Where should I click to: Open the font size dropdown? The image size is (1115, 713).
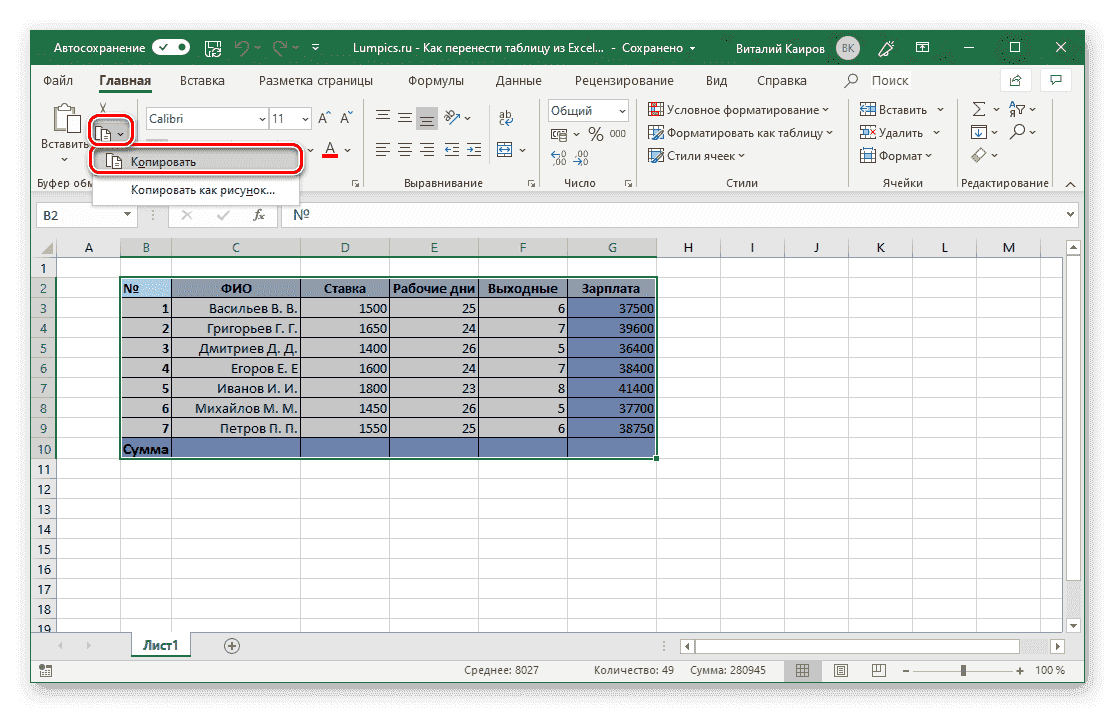(x=303, y=118)
